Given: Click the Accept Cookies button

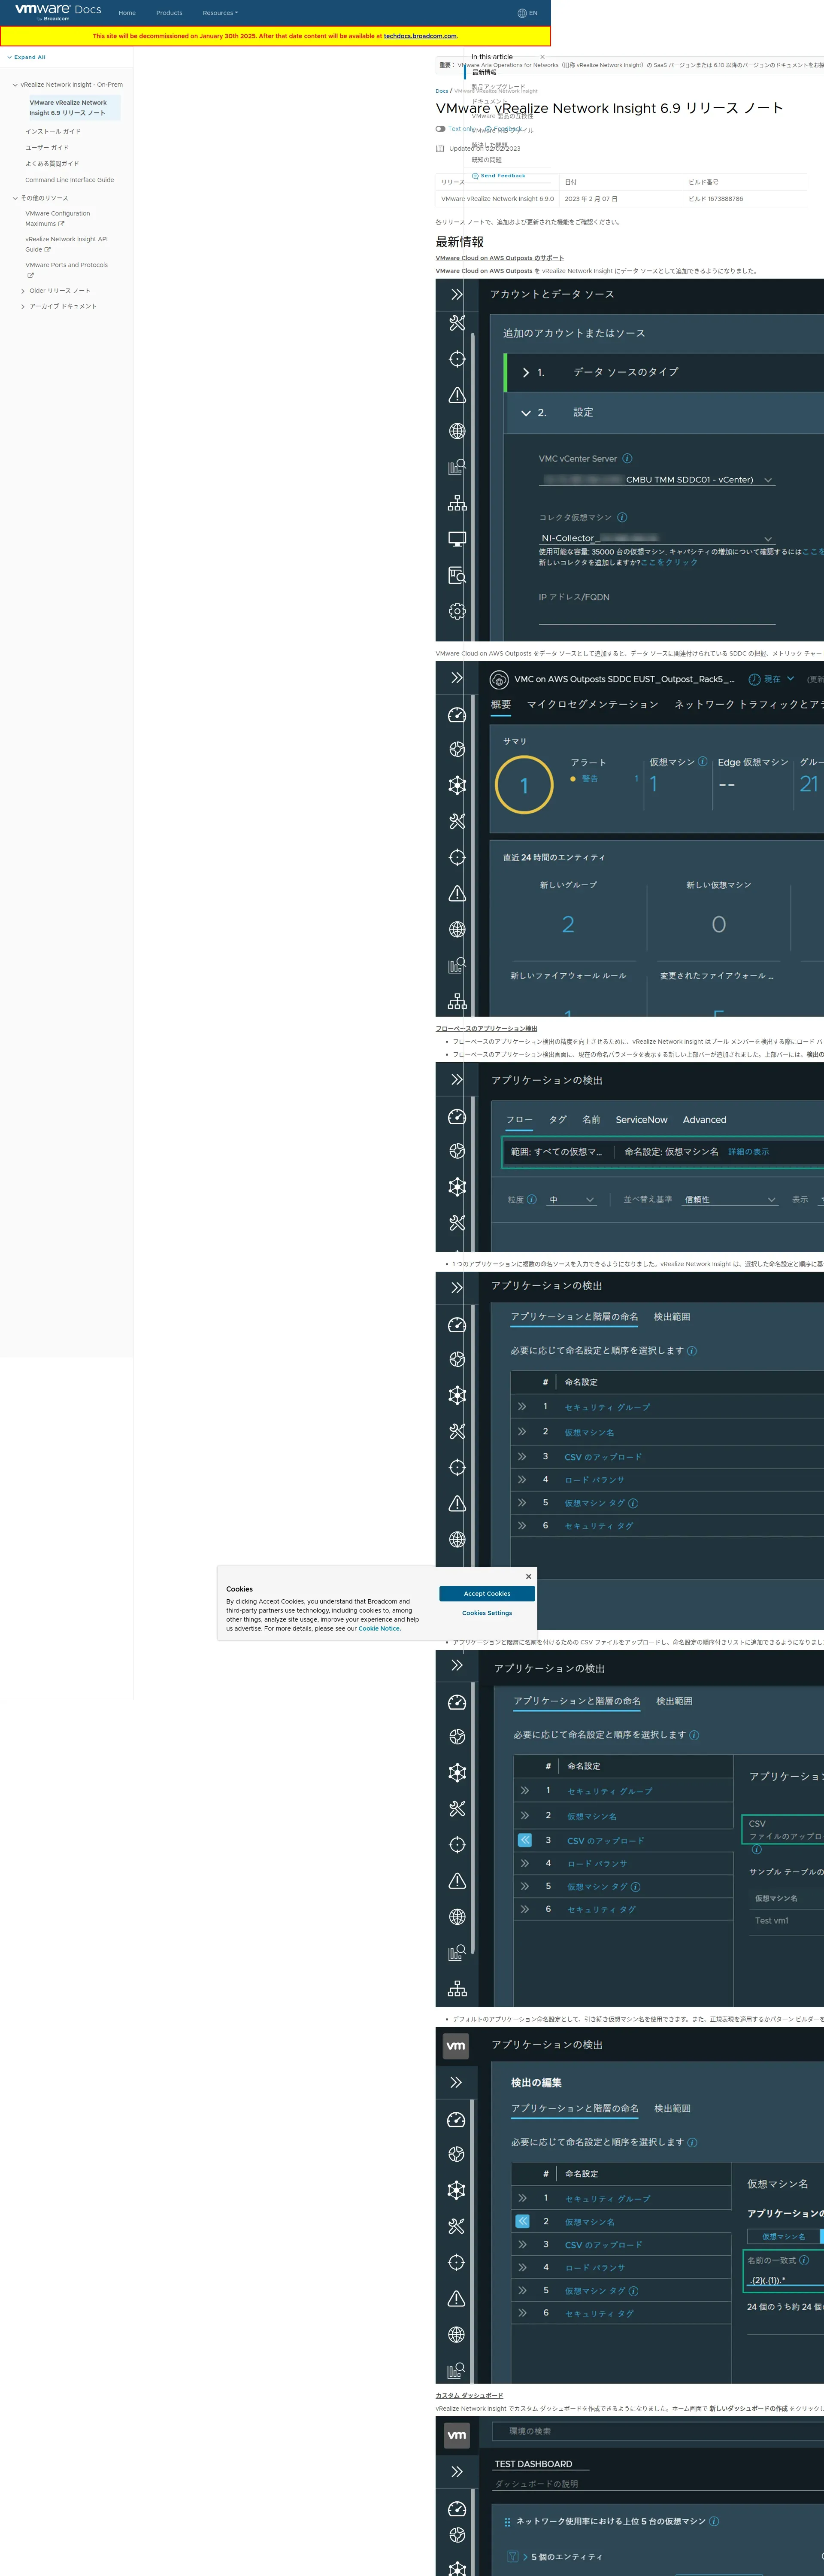Looking at the screenshot, I should (487, 1594).
